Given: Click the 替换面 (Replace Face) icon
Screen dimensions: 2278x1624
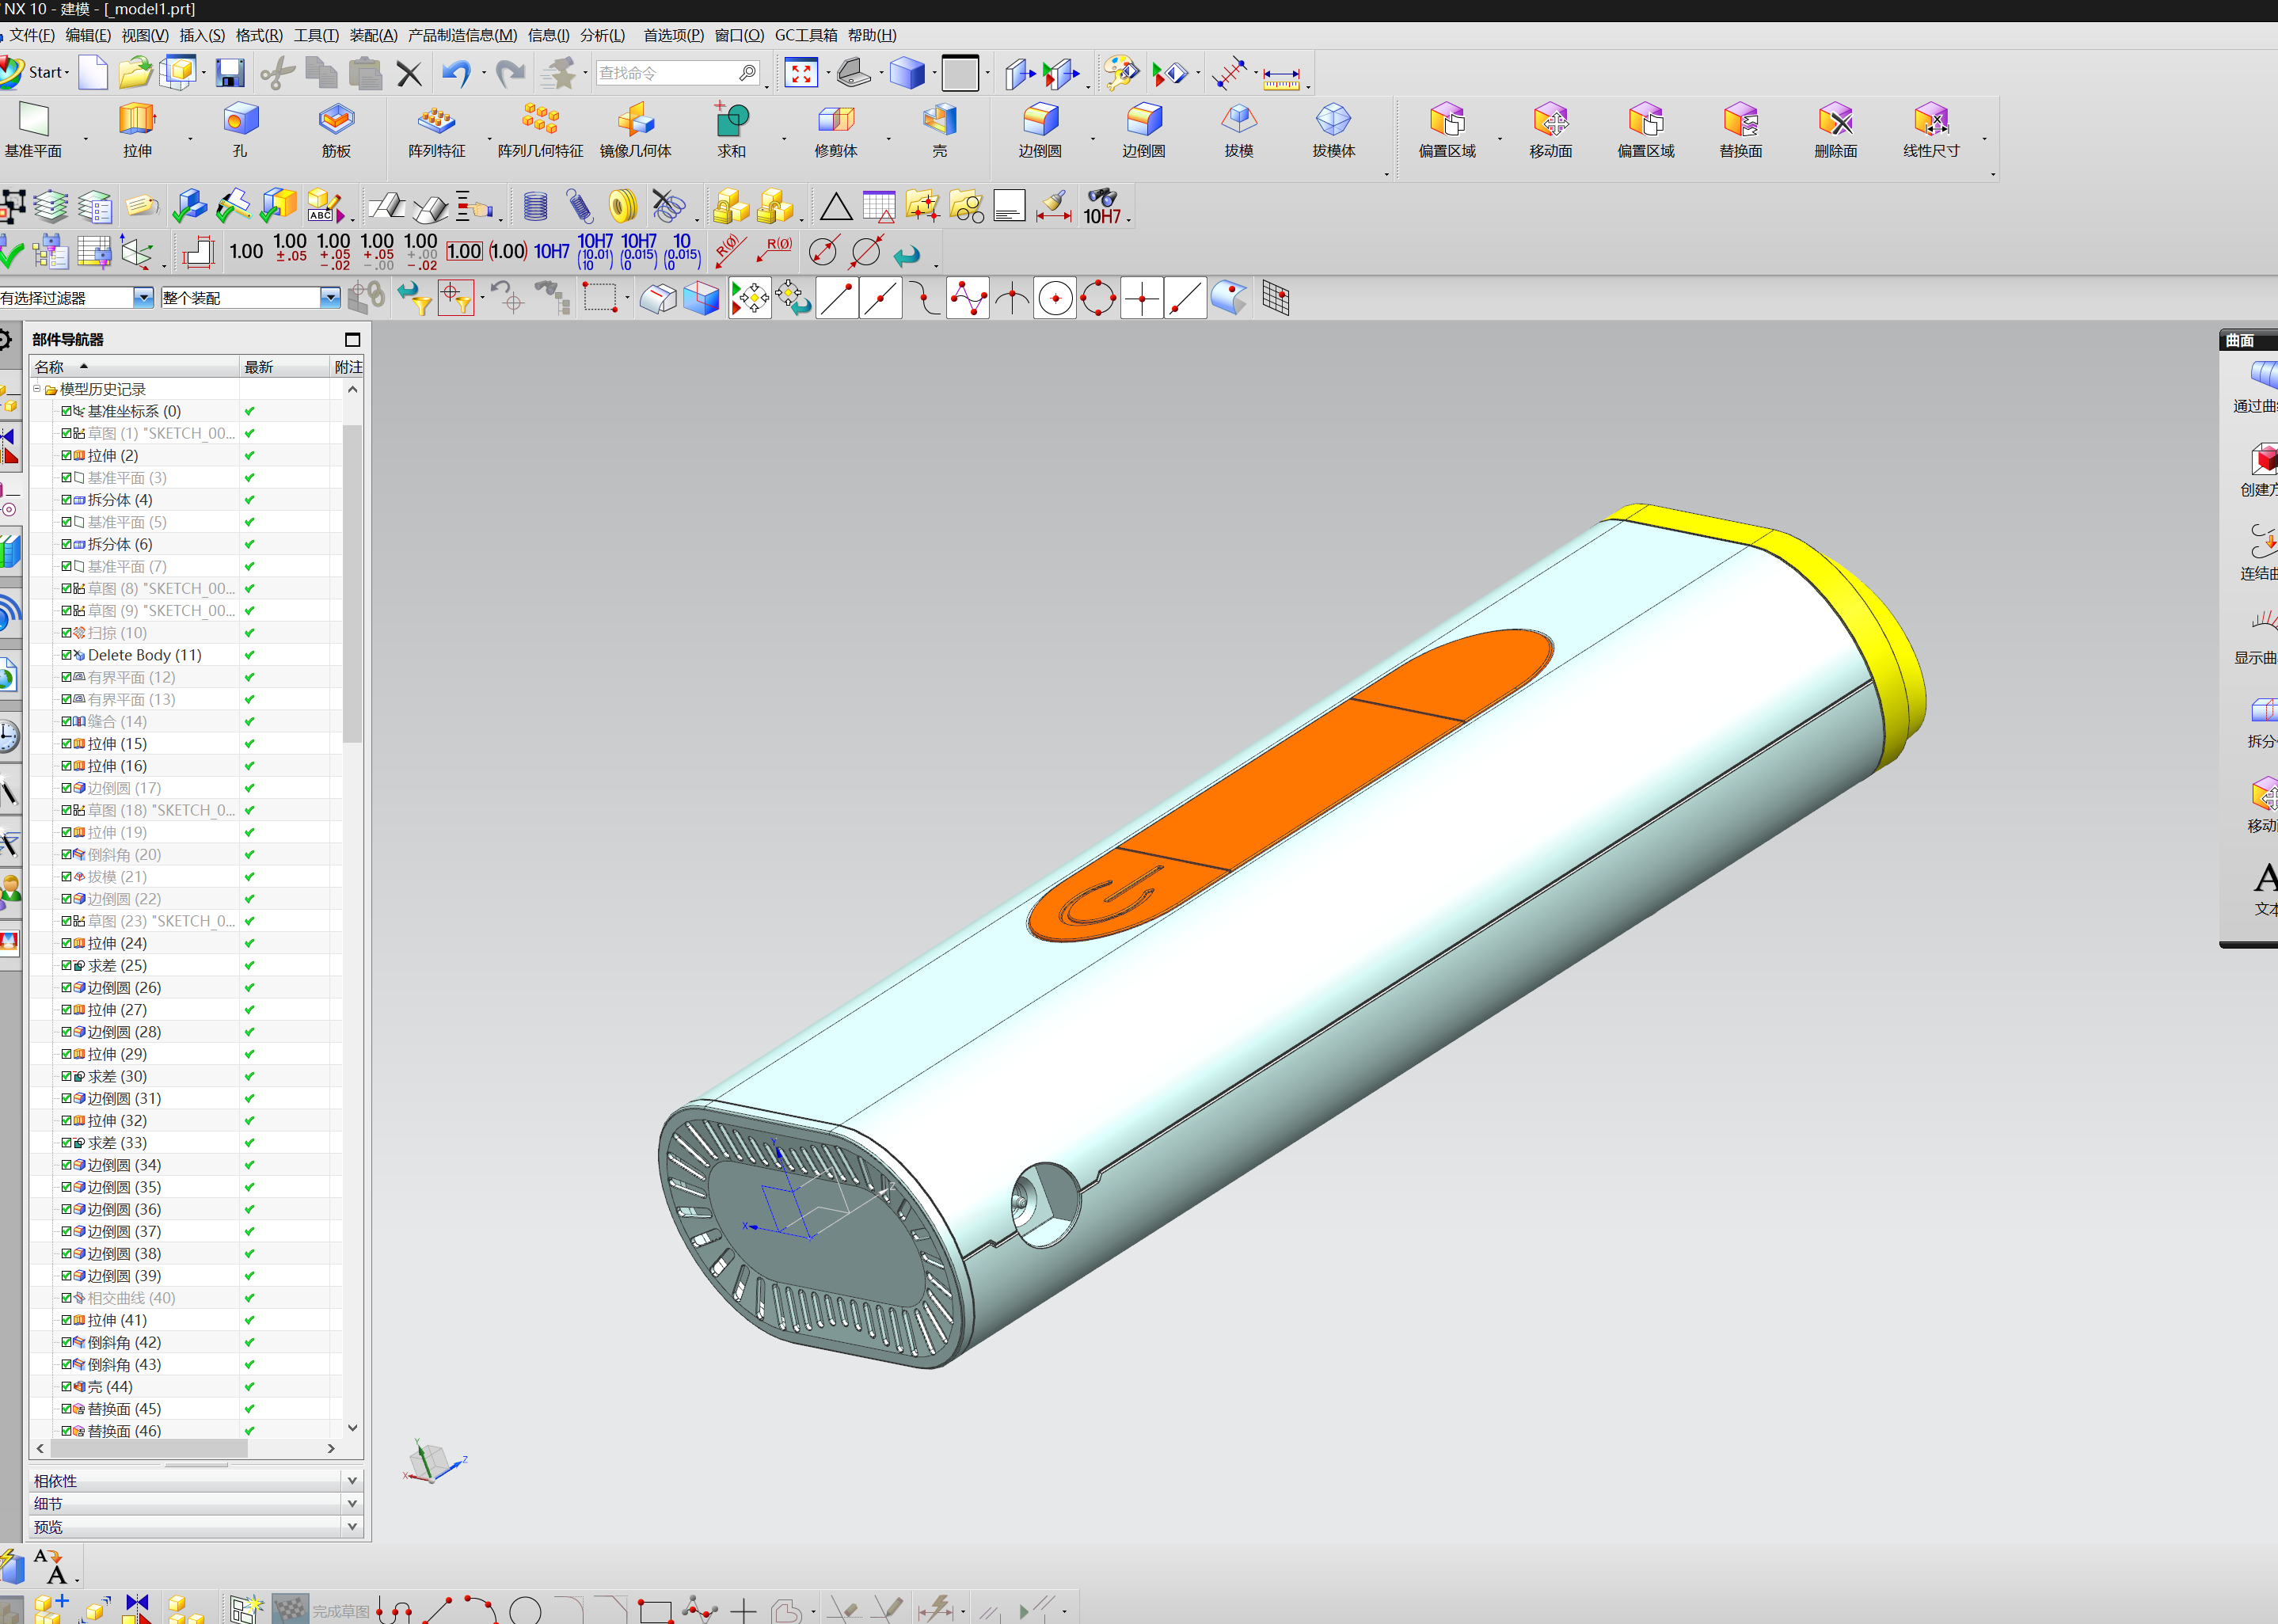Looking at the screenshot, I should 1740,121.
